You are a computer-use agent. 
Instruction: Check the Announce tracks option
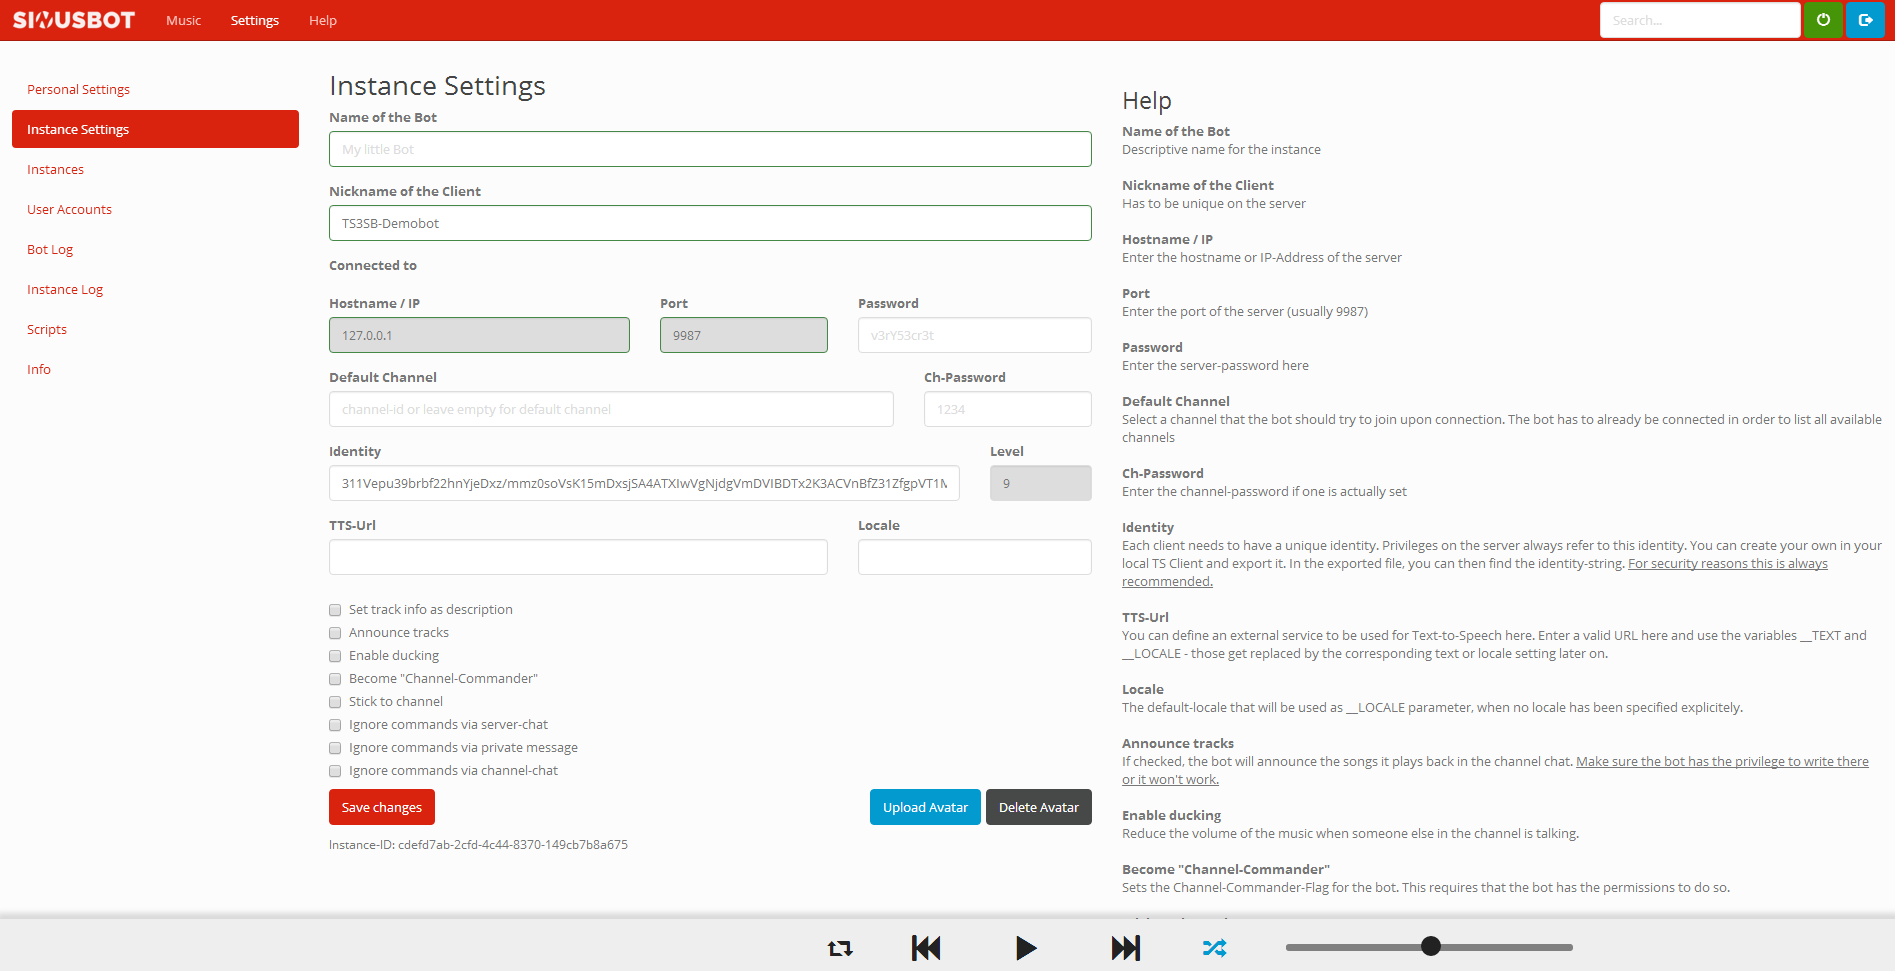pos(335,633)
